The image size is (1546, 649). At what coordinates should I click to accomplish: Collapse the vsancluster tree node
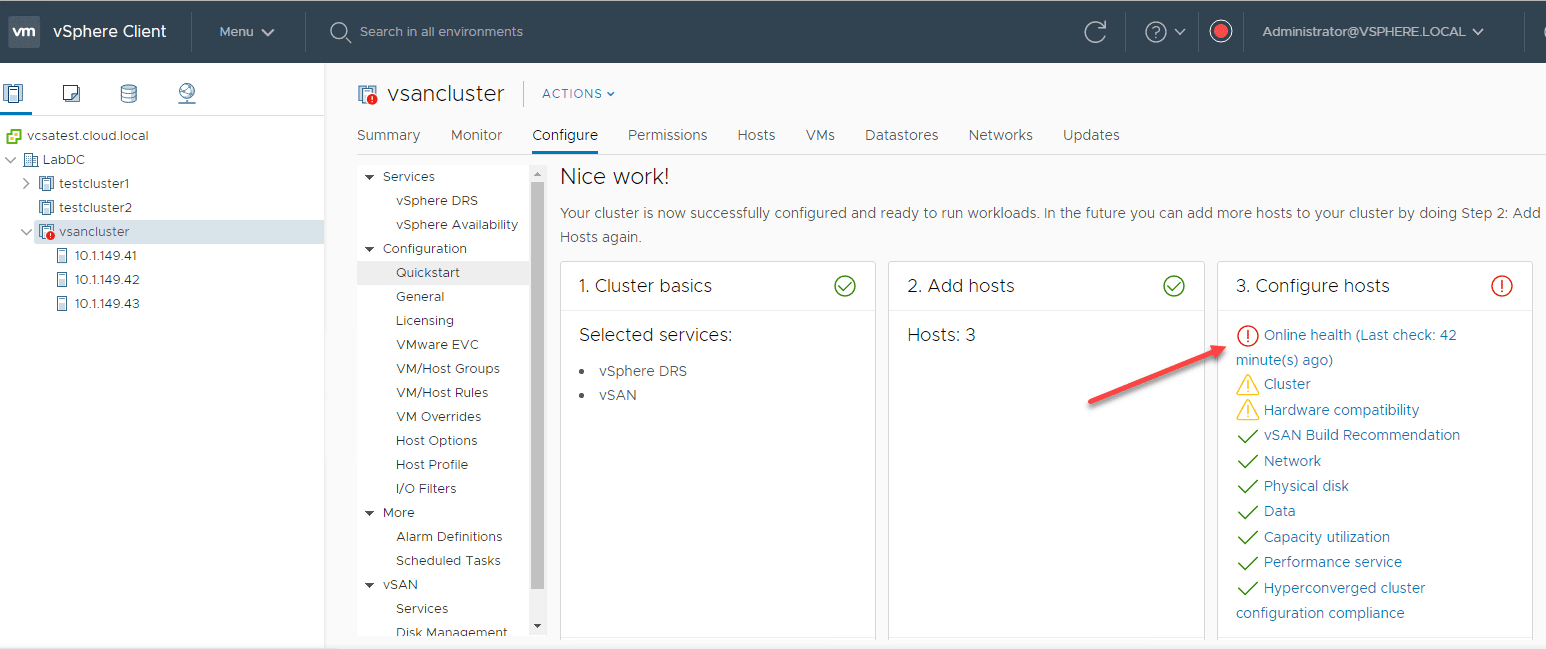(27, 232)
